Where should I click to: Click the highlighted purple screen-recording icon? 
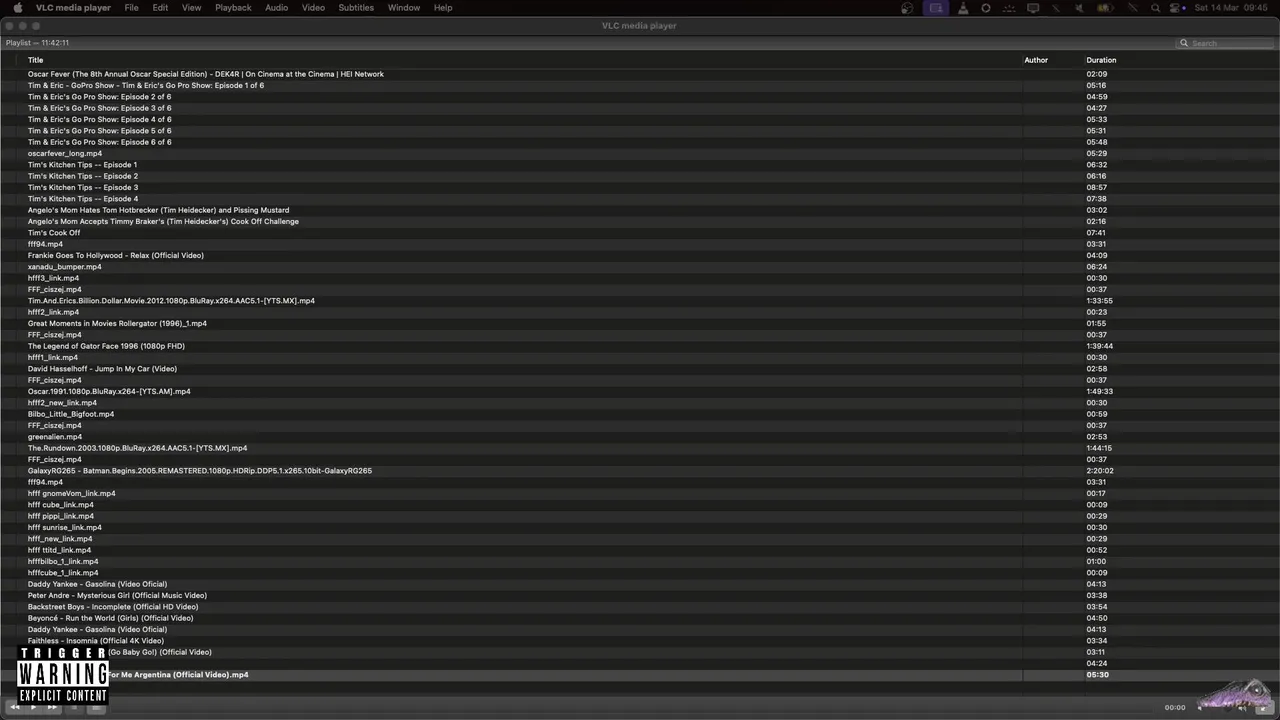(936, 8)
